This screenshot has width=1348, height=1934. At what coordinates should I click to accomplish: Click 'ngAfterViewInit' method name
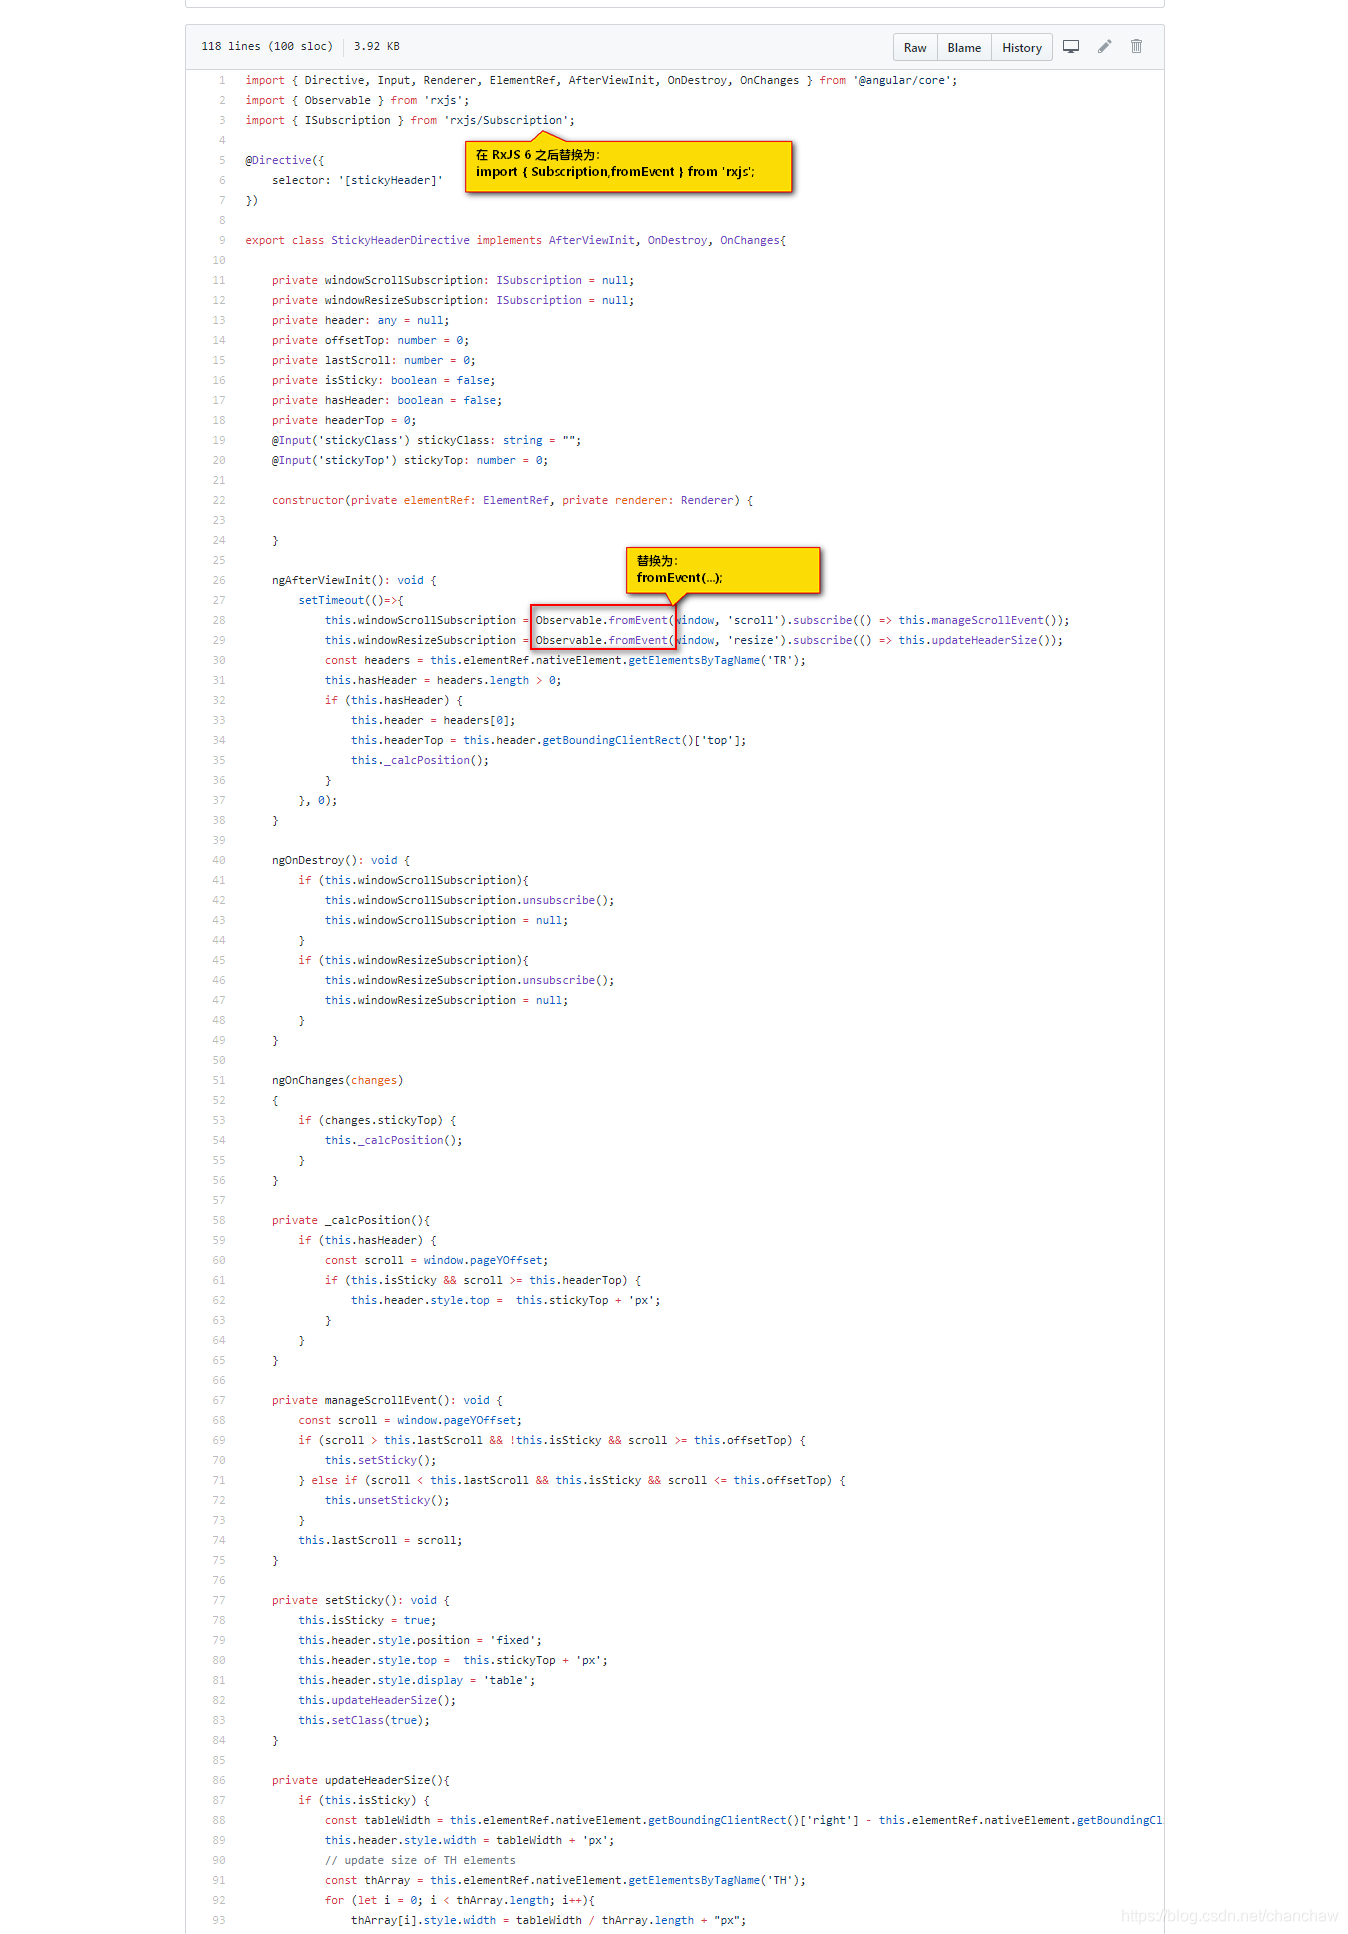(x=321, y=580)
